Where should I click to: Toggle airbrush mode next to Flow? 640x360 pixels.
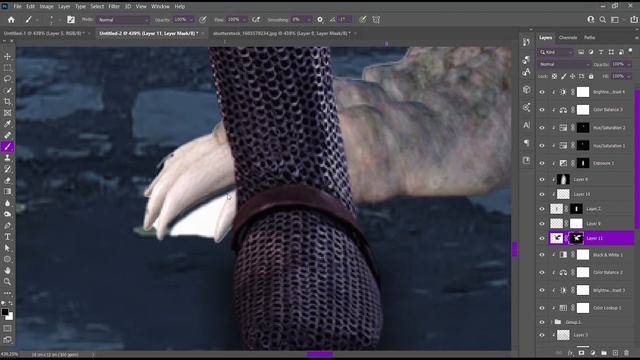(256, 20)
